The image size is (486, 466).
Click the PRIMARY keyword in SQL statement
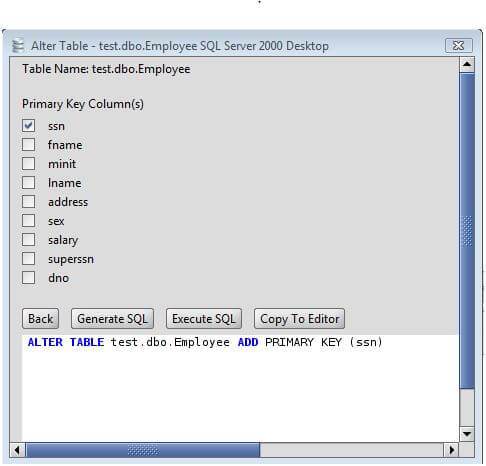[x=289, y=342]
